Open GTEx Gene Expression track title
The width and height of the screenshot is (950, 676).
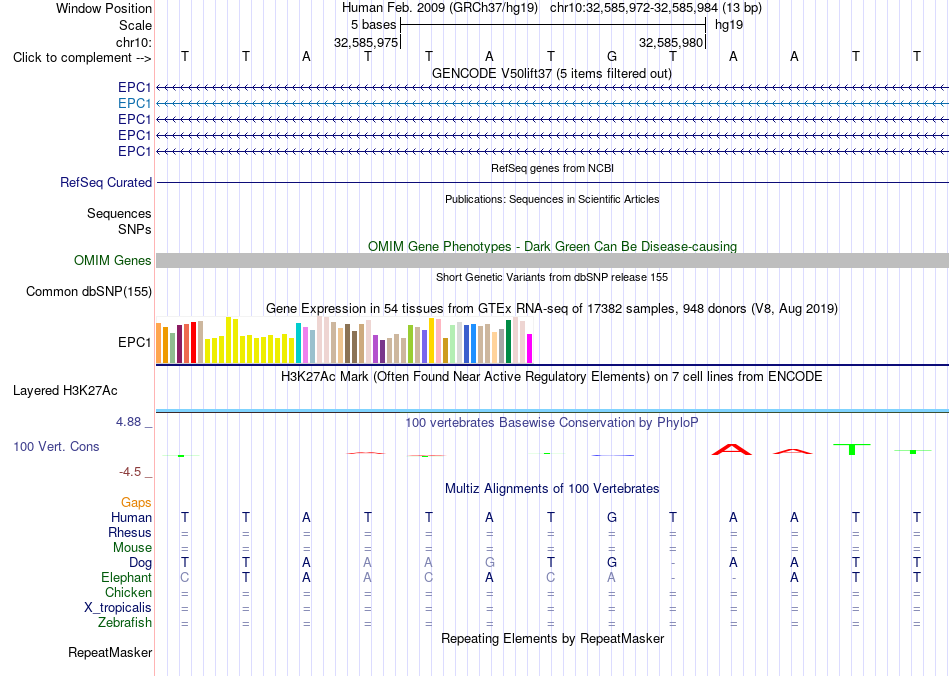tap(552, 308)
